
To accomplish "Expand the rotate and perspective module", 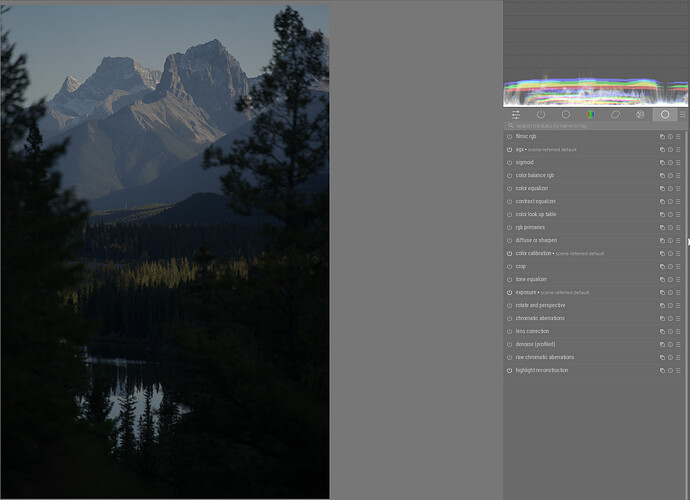I will click(x=540, y=305).
